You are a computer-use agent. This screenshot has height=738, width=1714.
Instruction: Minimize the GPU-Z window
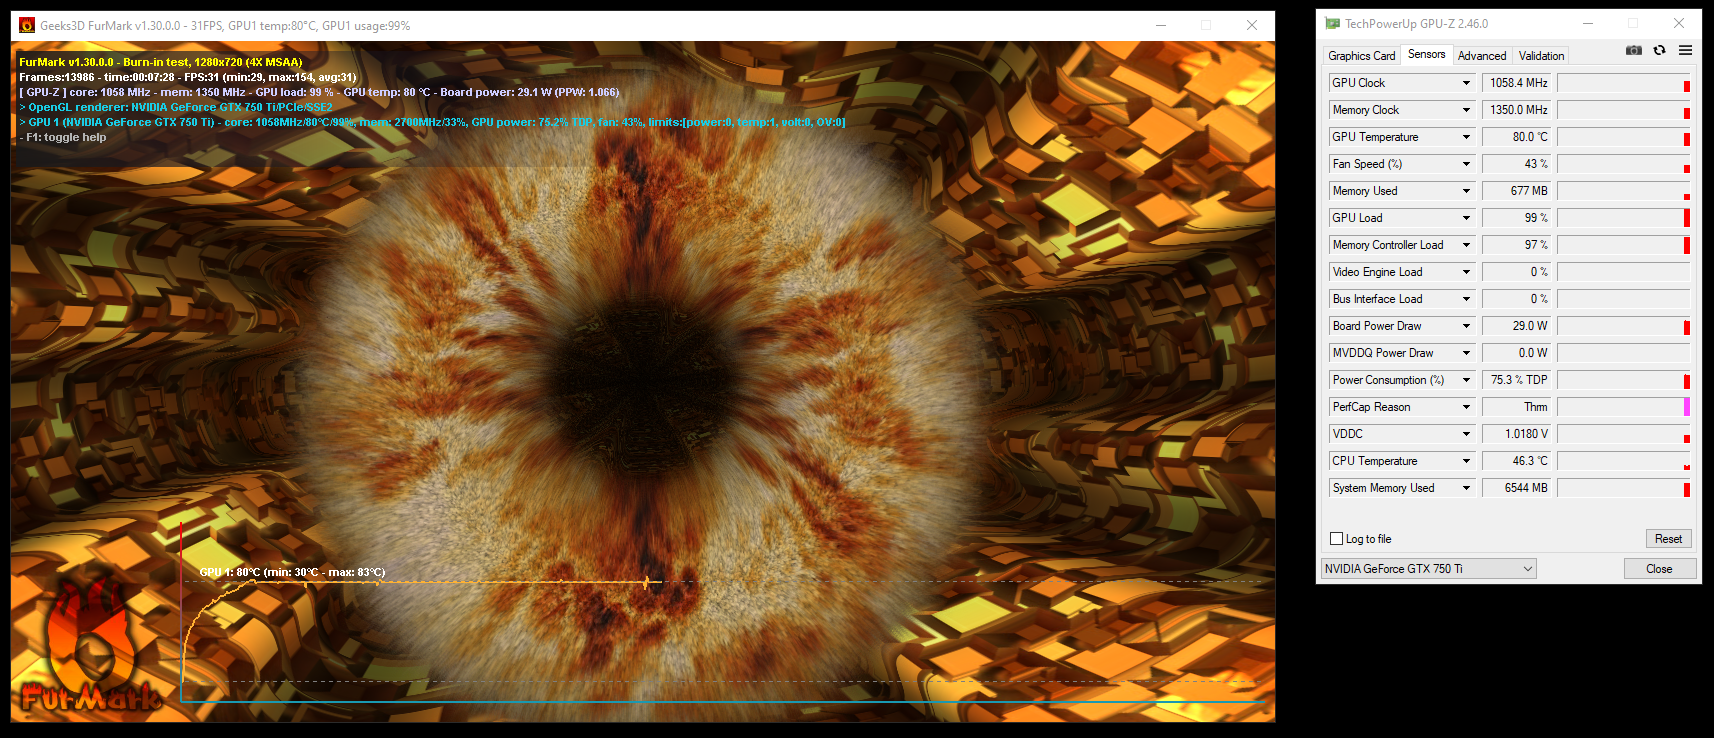[1588, 23]
